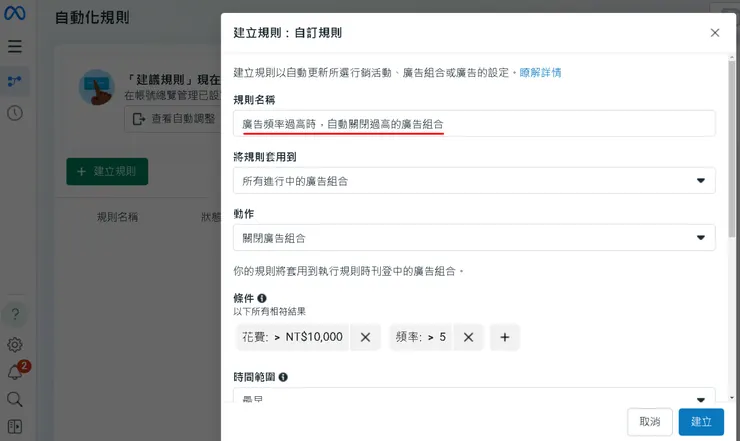Edit the 花費 > NT$10,000 condition chip
Image resolution: width=740 pixels, height=441 pixels.
click(x=293, y=337)
